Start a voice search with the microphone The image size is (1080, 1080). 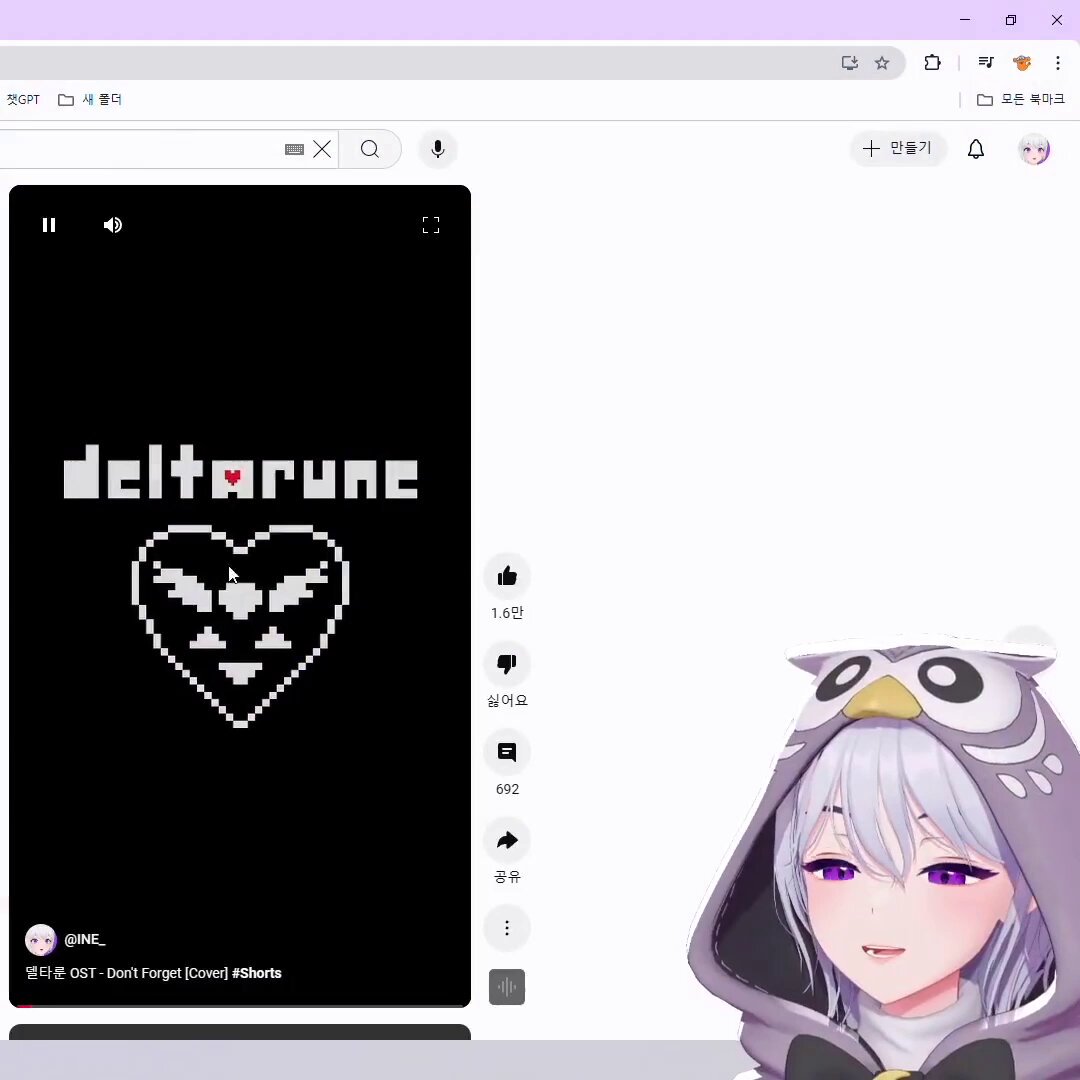[437, 149]
